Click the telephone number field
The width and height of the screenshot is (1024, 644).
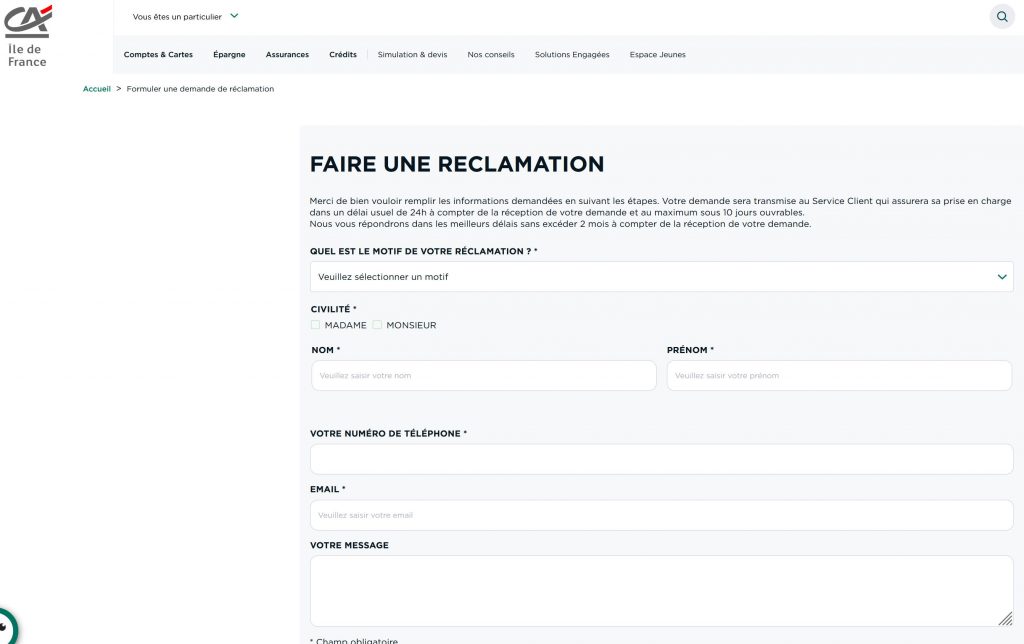coord(661,460)
